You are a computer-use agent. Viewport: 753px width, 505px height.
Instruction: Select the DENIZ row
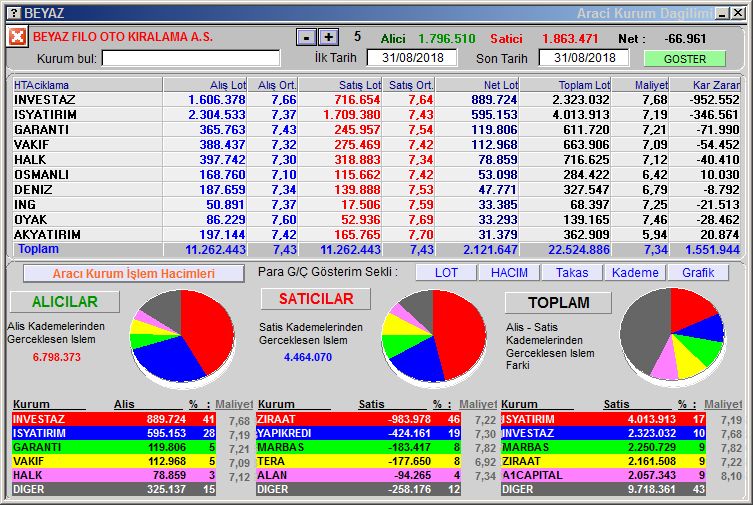376,190
